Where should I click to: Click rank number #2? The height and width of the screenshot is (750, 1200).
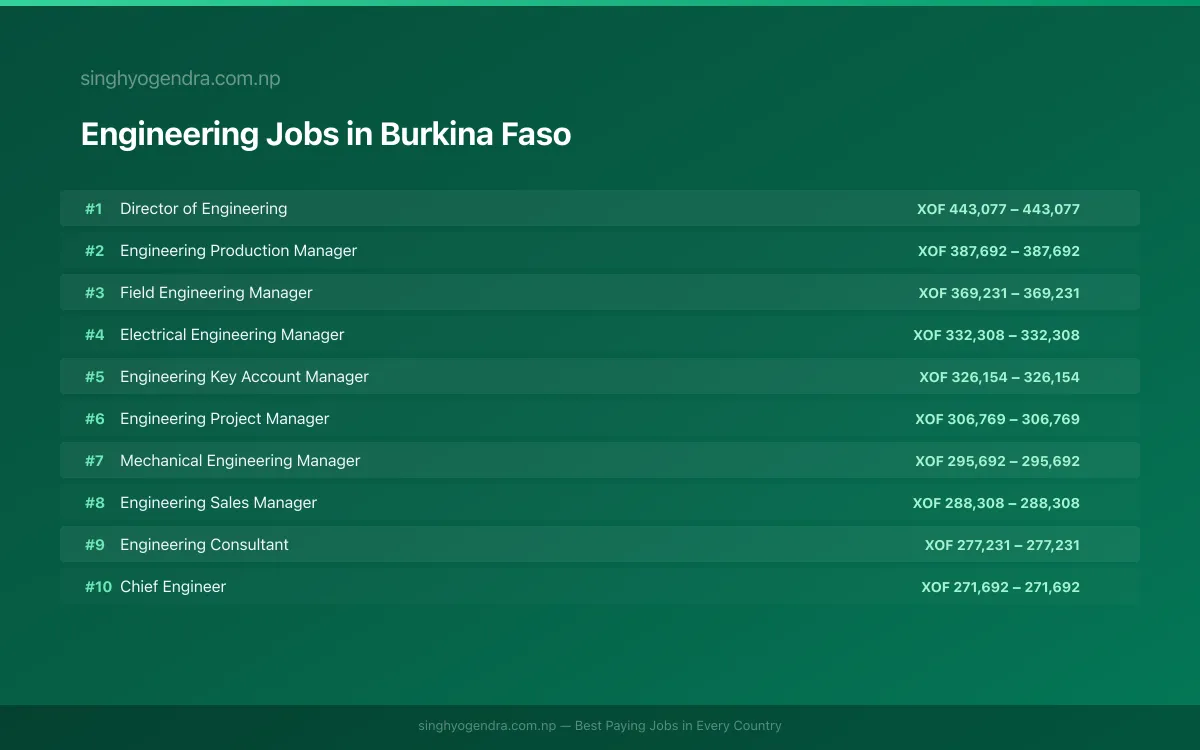point(94,251)
